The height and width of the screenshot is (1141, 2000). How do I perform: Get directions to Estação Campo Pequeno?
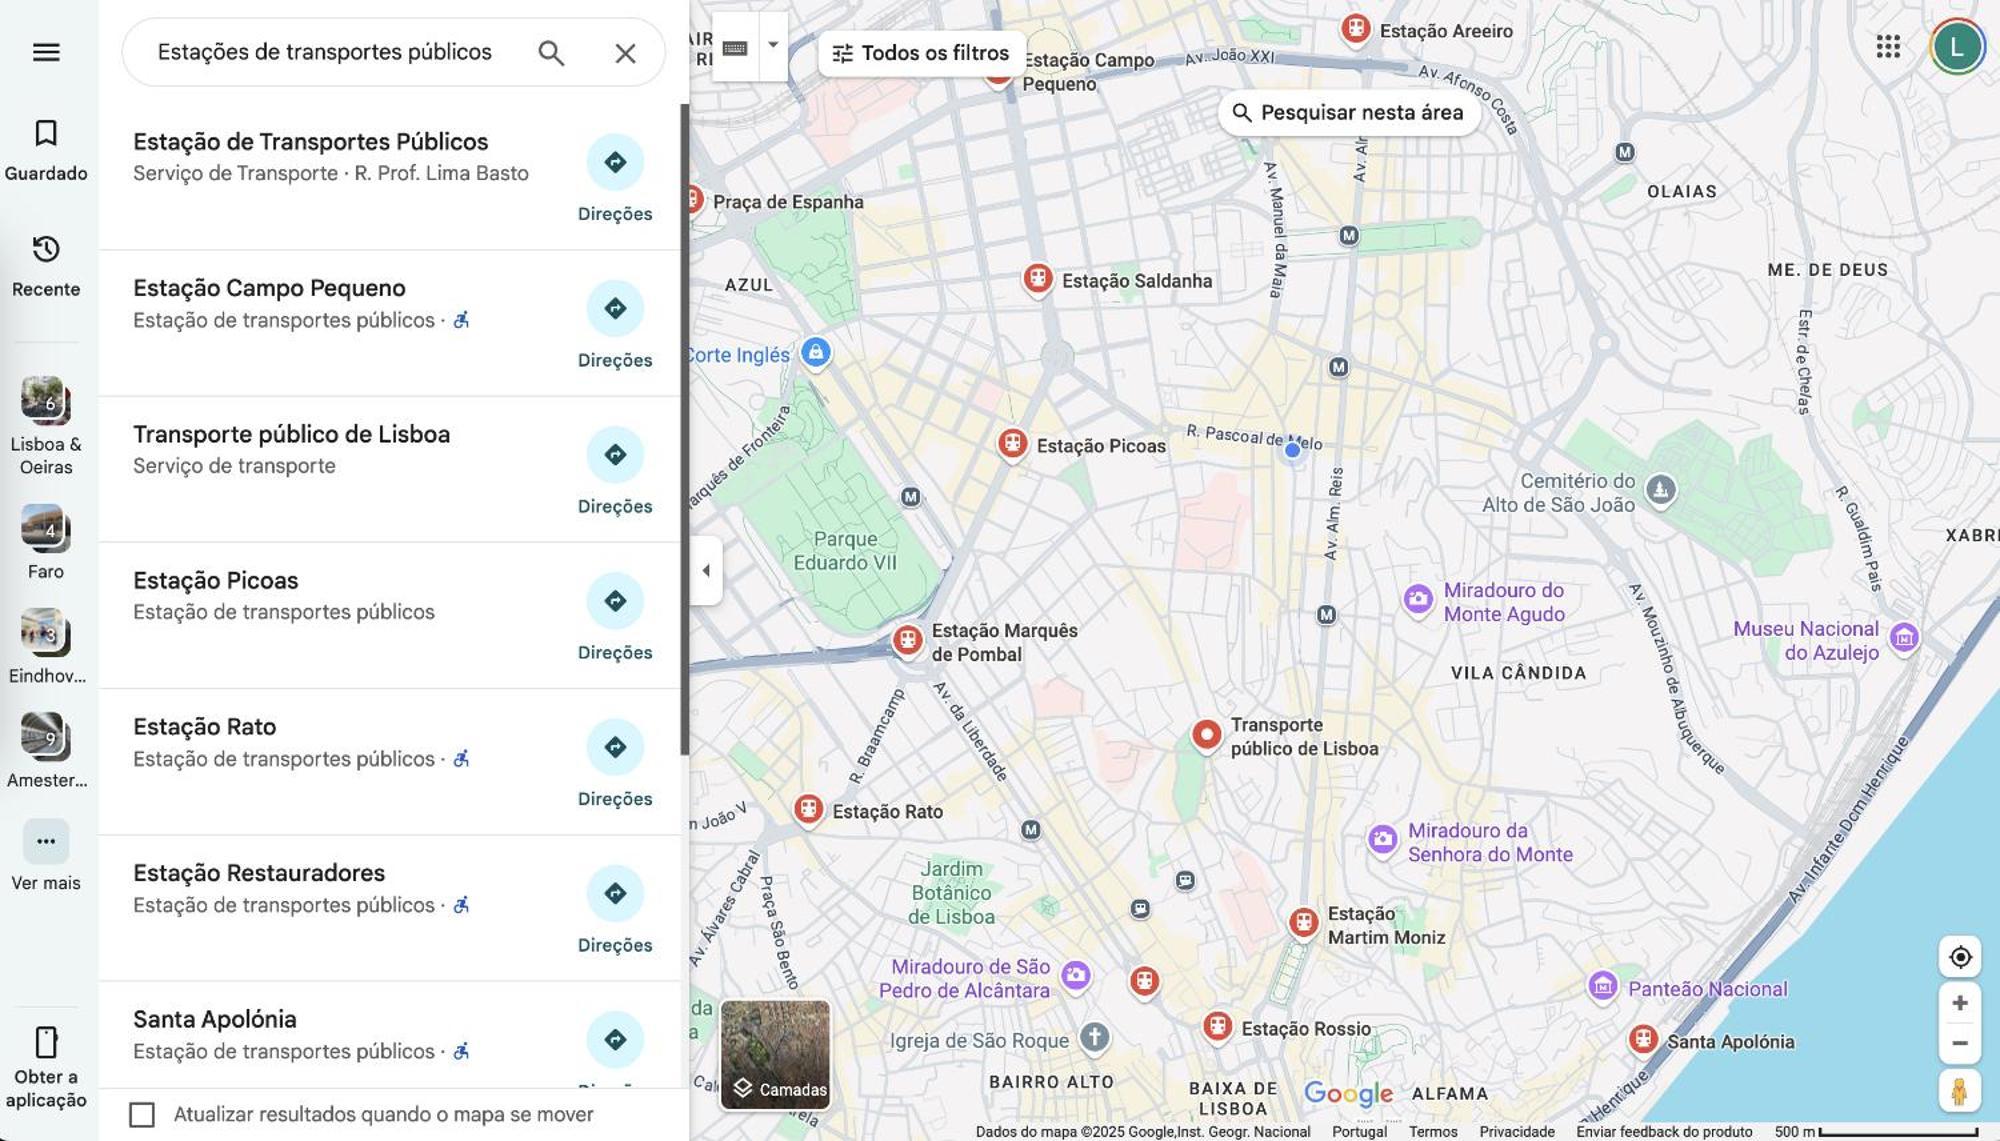pos(614,308)
